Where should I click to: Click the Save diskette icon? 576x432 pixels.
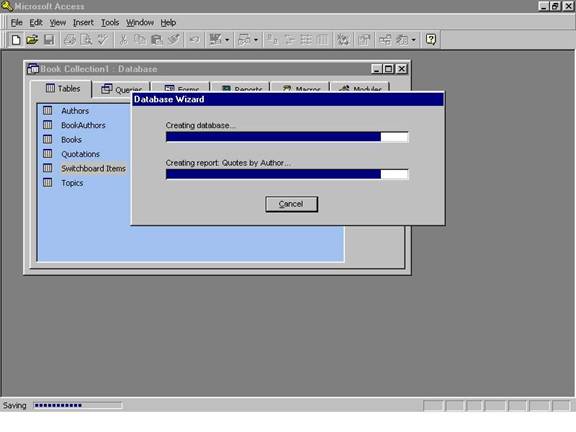click(x=48, y=40)
